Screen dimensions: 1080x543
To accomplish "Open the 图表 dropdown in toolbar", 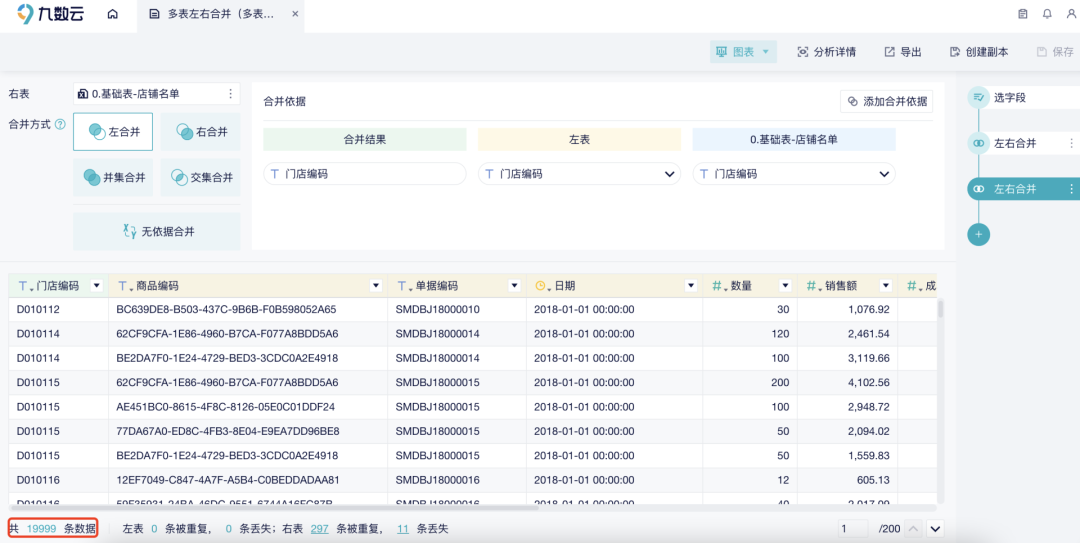I will pyautogui.click(x=743, y=52).
